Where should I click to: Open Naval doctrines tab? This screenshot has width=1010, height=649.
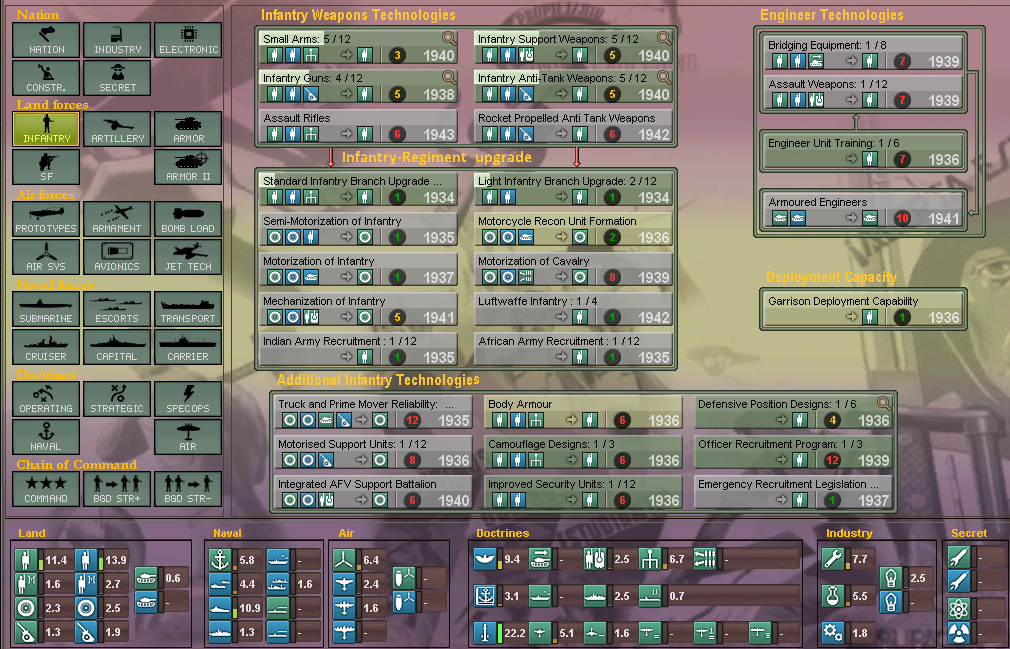click(x=46, y=437)
